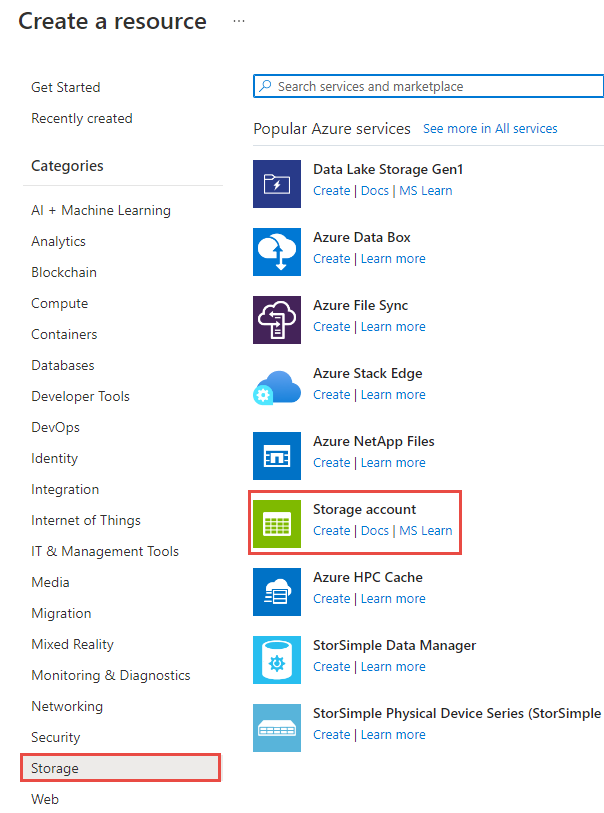Select the Networking category
Viewport: 604px width, 813px height.
[67, 706]
